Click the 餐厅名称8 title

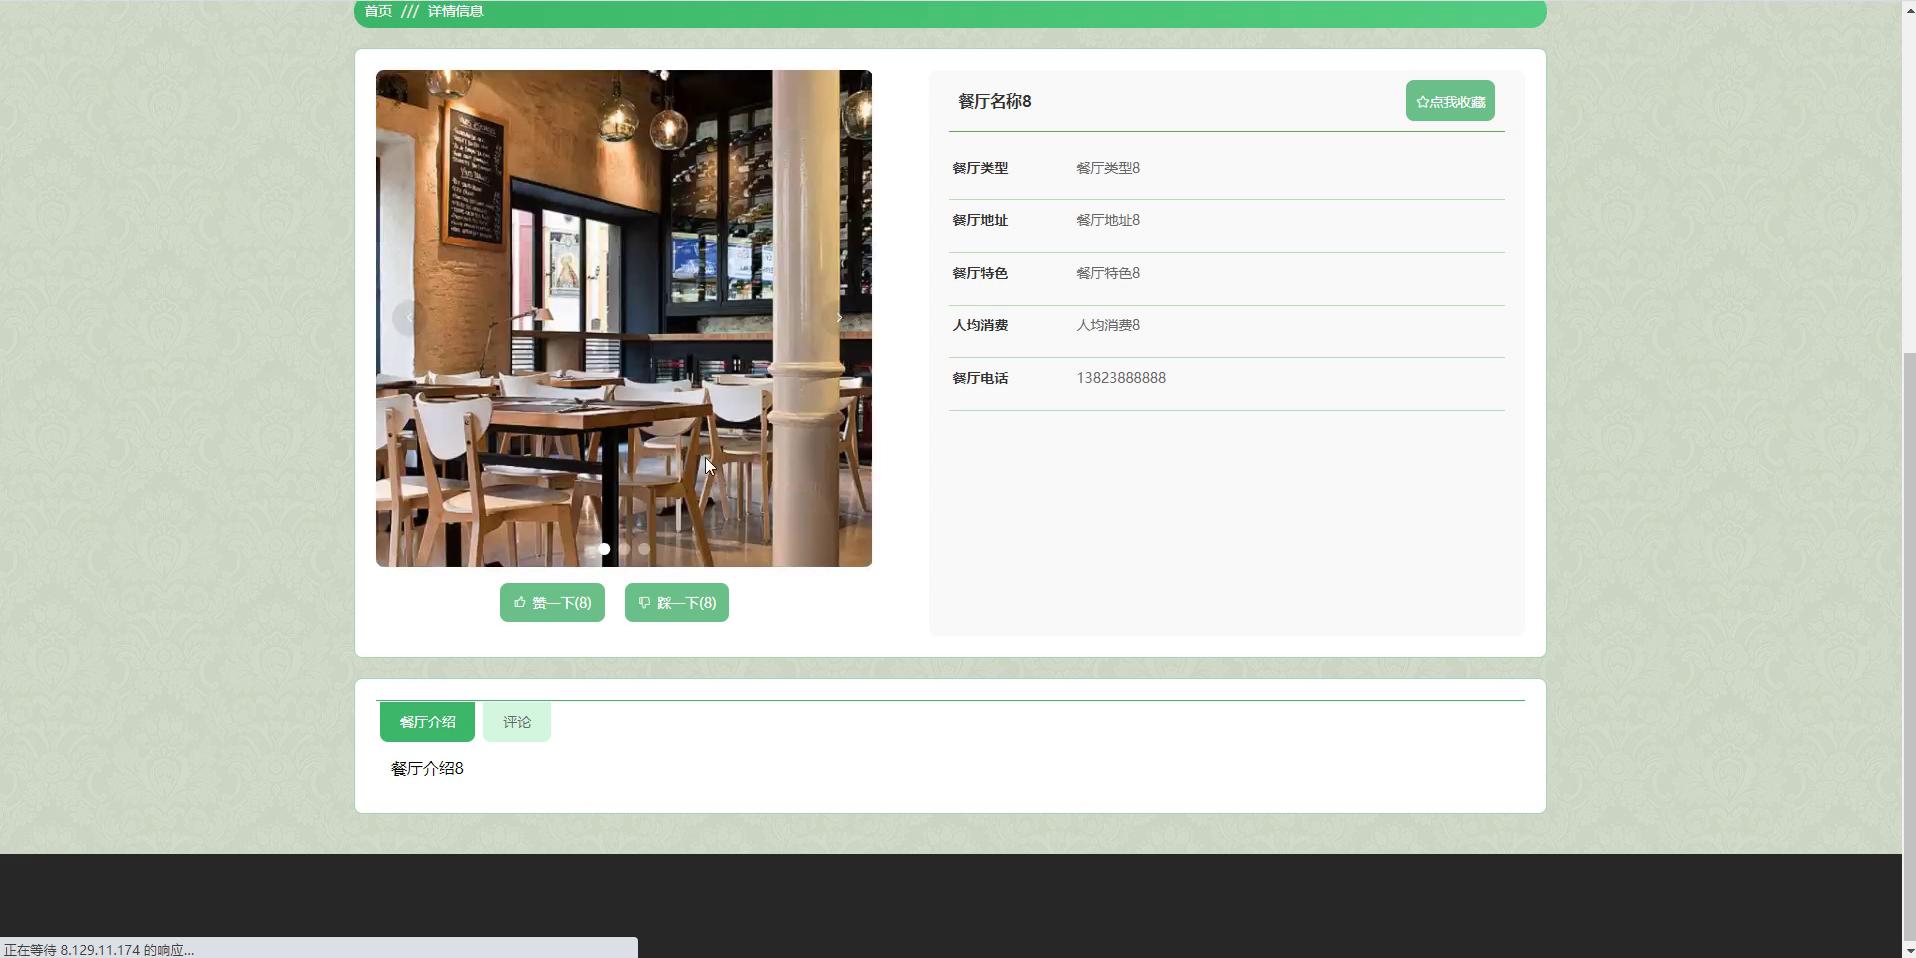994,101
